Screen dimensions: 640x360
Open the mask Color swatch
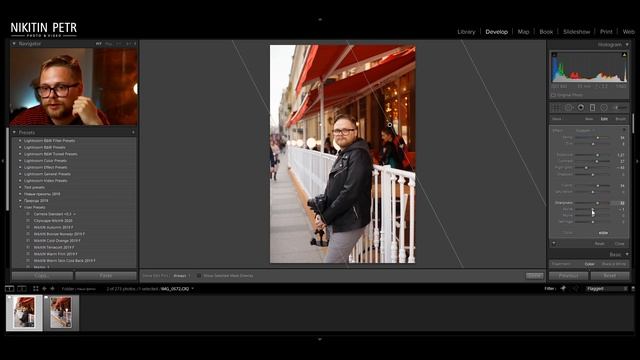pyautogui.click(x=603, y=233)
